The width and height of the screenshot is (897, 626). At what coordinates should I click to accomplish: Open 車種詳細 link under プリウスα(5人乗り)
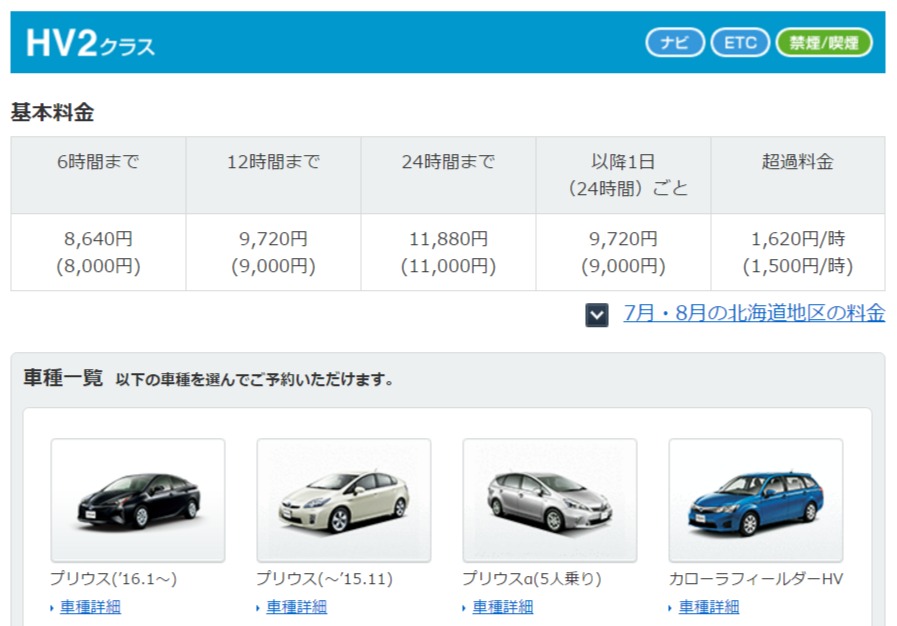click(502, 607)
